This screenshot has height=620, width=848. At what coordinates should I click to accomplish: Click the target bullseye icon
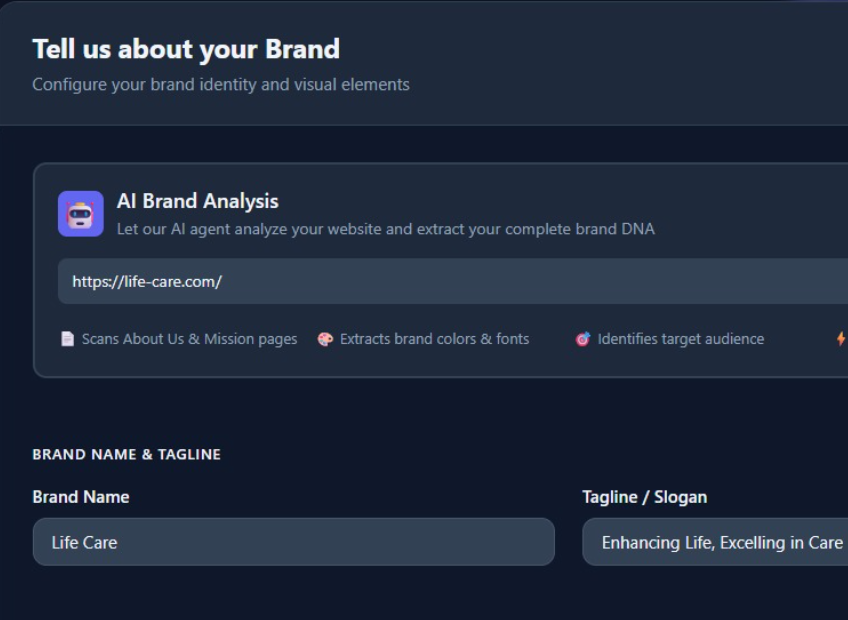coord(582,339)
